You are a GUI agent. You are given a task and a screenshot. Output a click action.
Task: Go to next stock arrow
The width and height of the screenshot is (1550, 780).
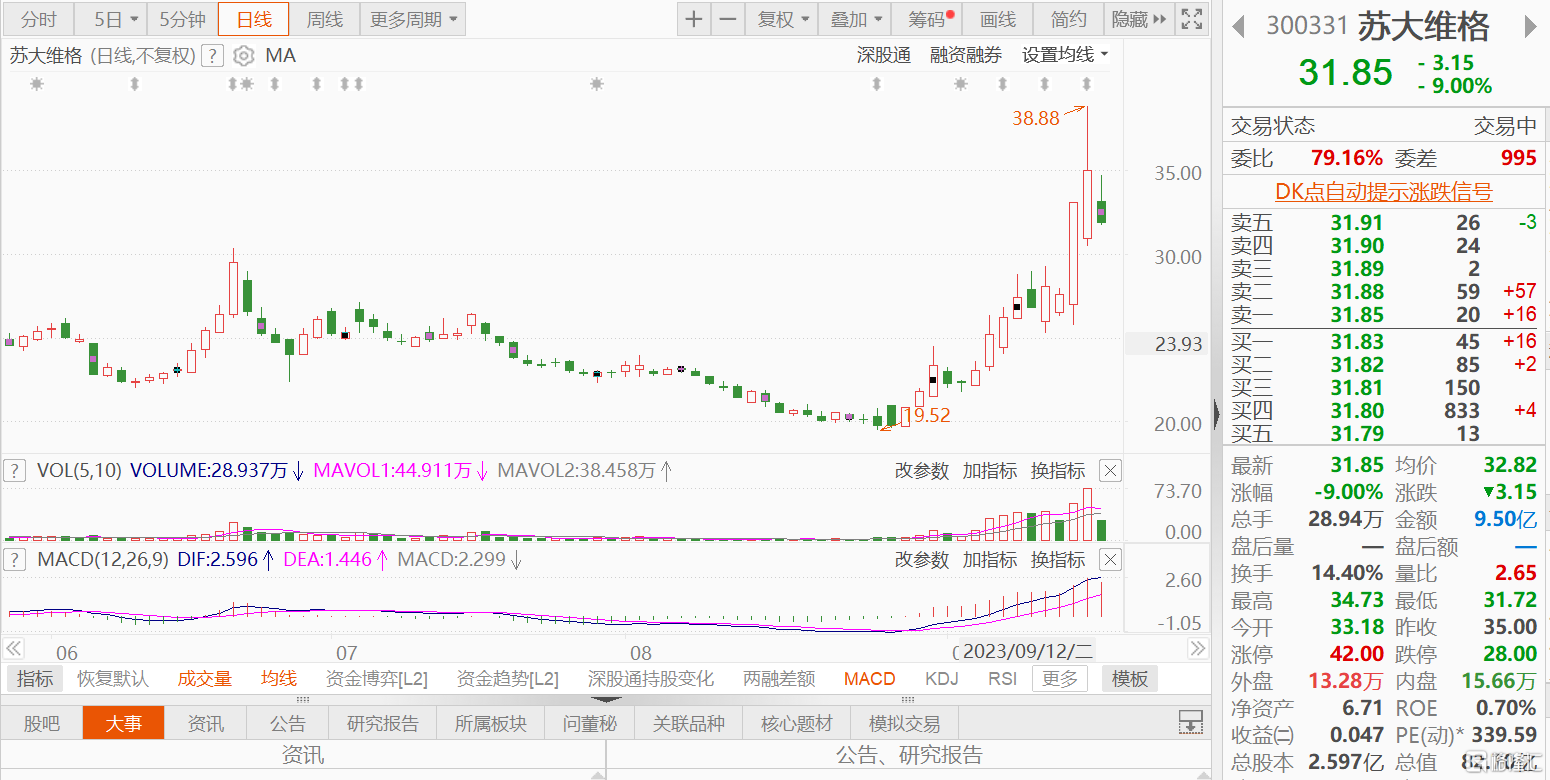[1532, 26]
